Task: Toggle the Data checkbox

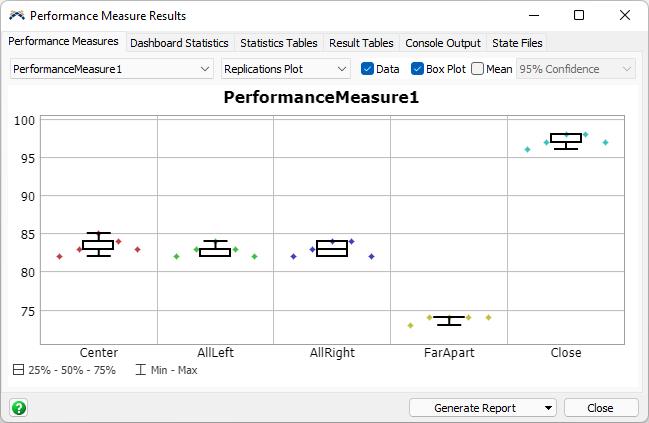Action: point(368,69)
